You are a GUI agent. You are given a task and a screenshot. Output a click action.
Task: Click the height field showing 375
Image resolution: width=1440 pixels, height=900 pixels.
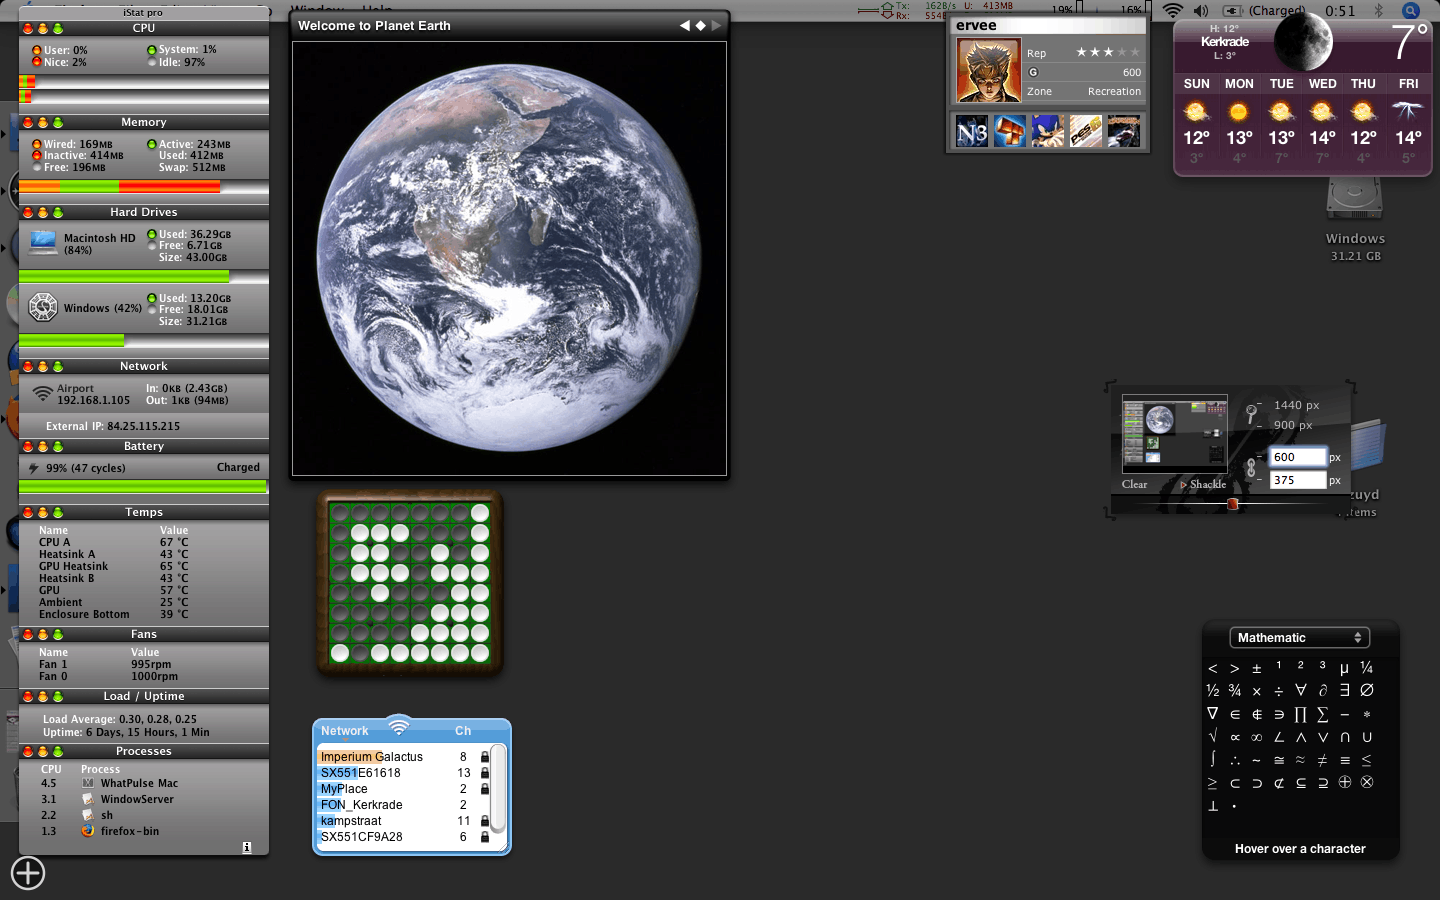pyautogui.click(x=1297, y=480)
